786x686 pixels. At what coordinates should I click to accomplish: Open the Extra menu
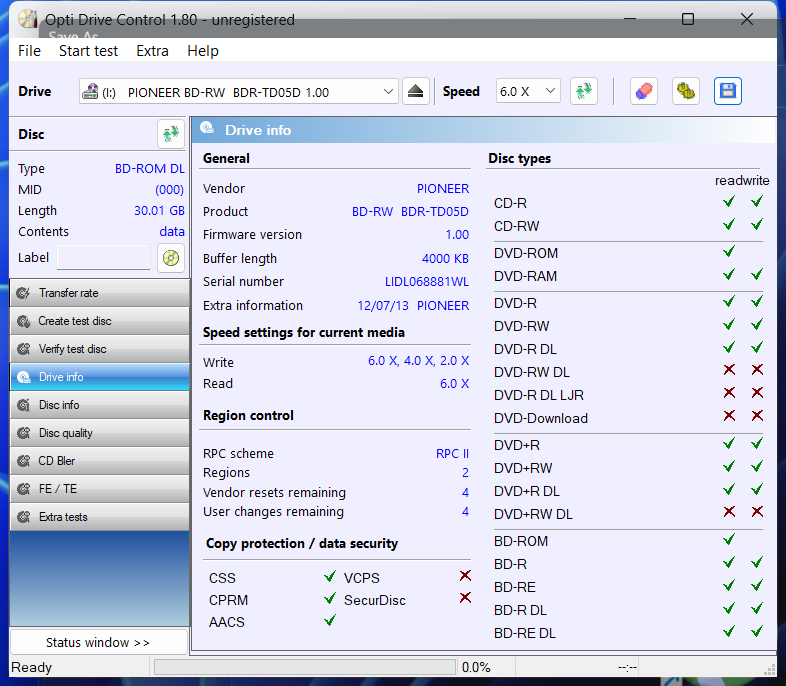[152, 51]
